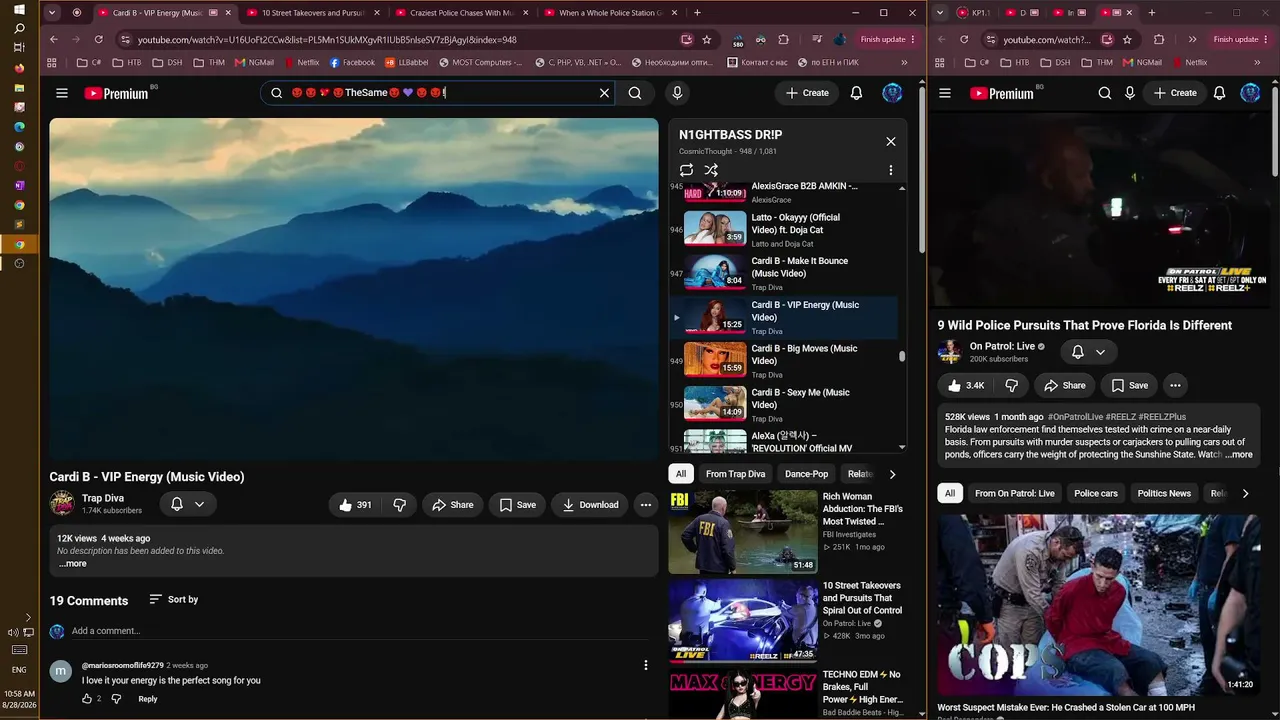Open OneNote from the taskbar

[x=19, y=185]
